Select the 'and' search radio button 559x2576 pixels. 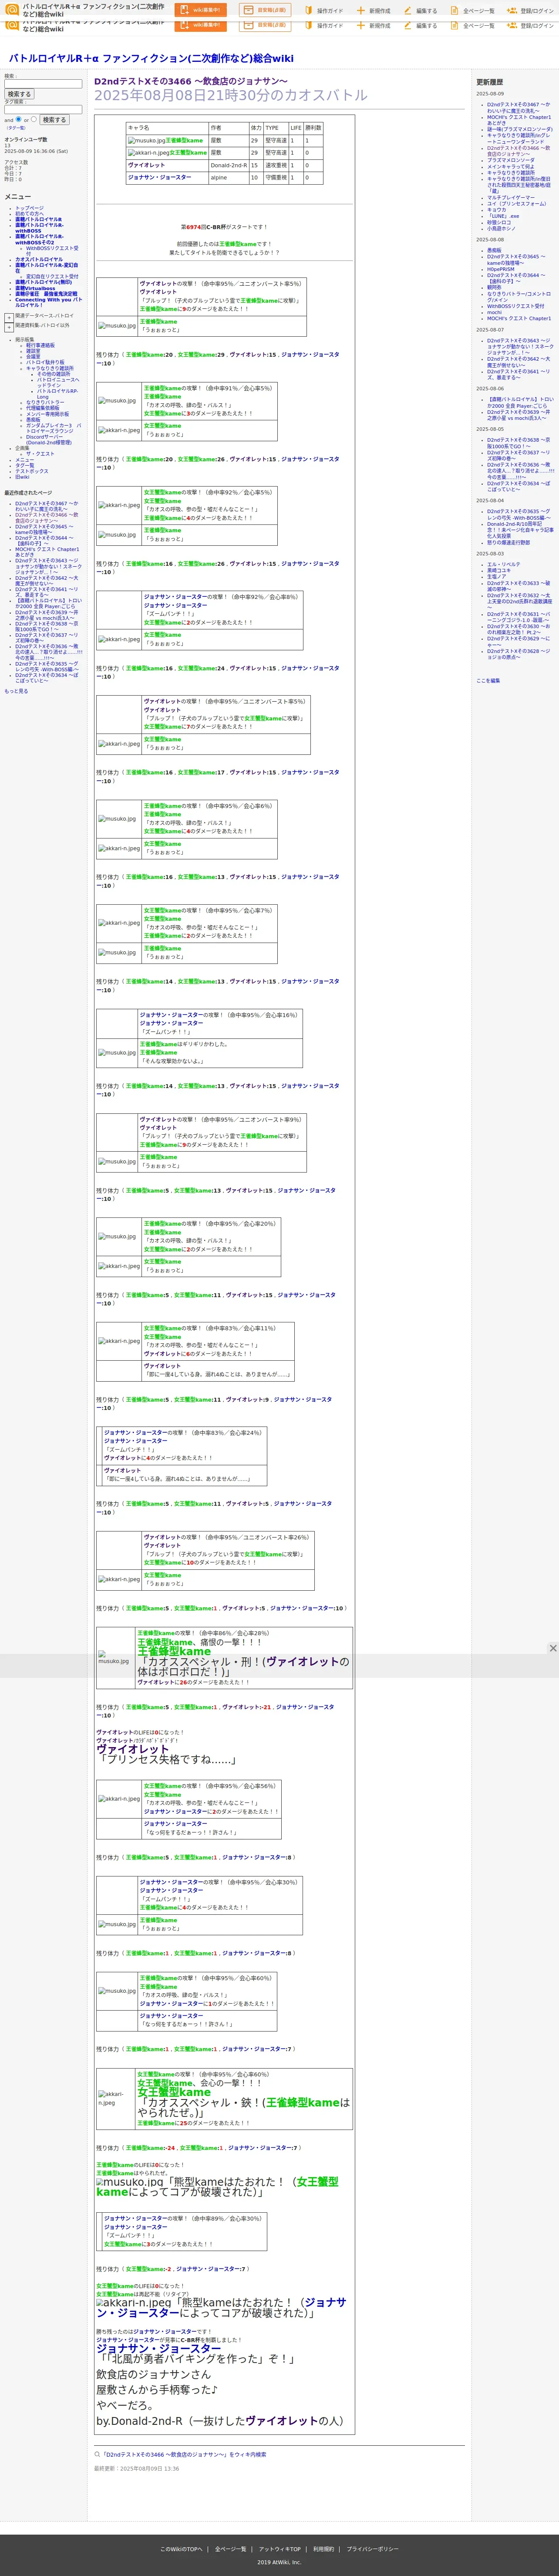18,119
